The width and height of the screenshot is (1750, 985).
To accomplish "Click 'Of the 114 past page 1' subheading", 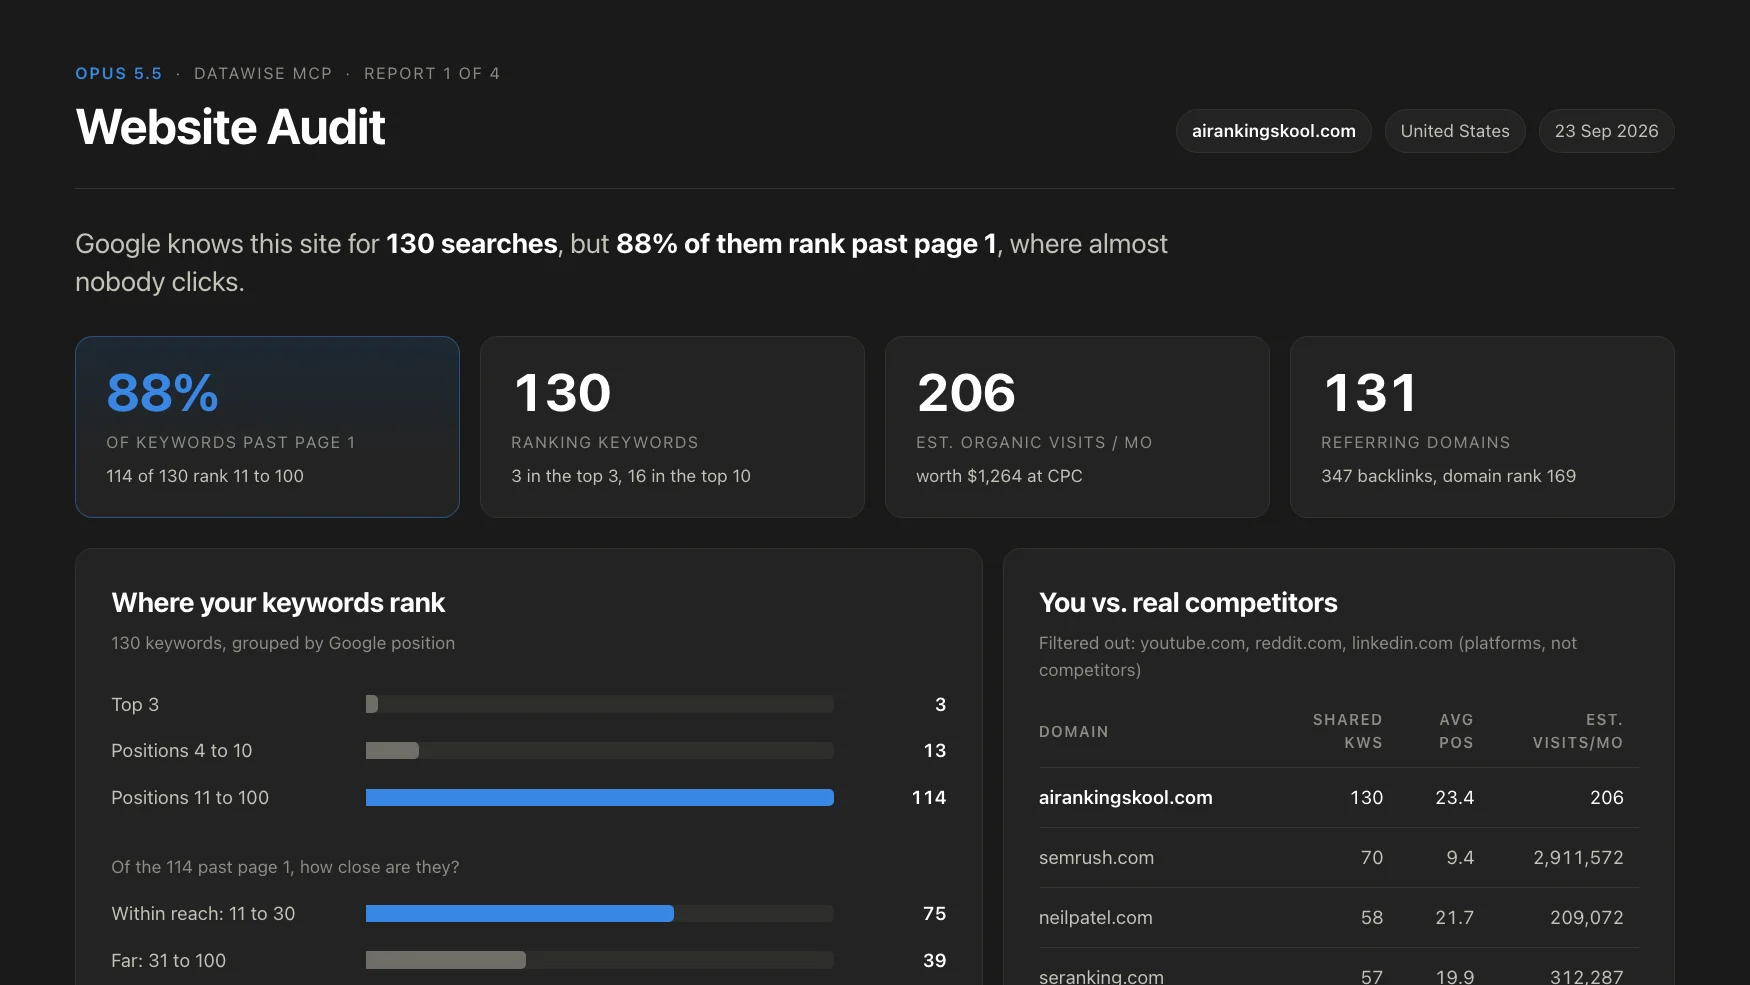I will click(285, 867).
